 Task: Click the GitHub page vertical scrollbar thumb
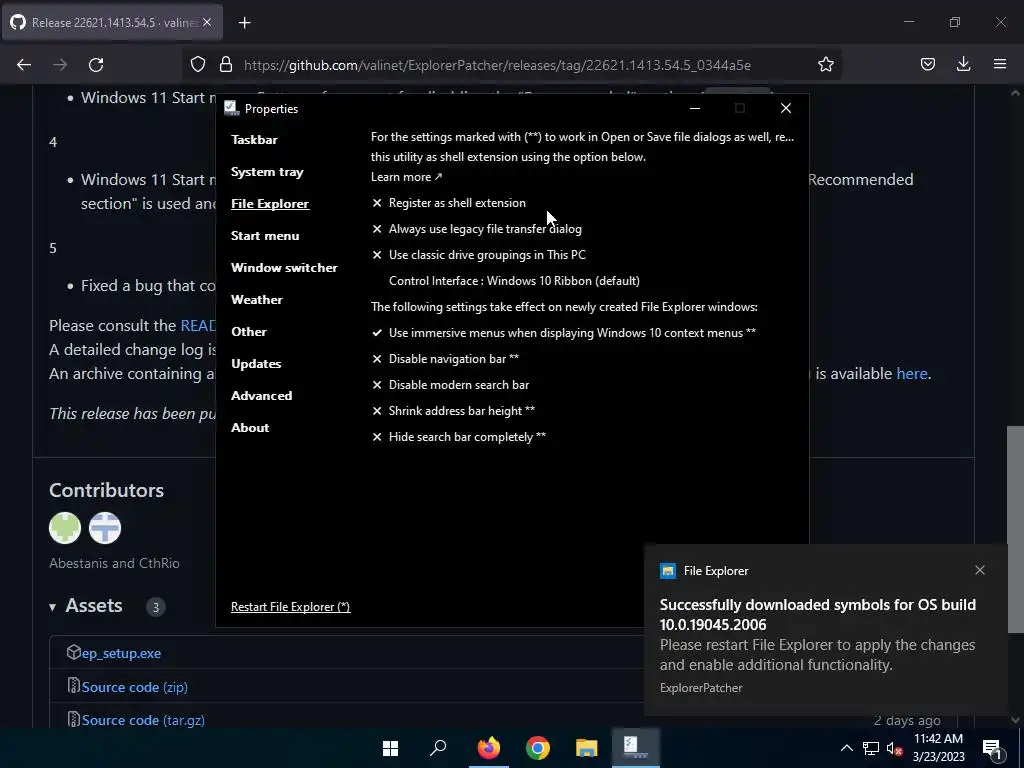1015,529
